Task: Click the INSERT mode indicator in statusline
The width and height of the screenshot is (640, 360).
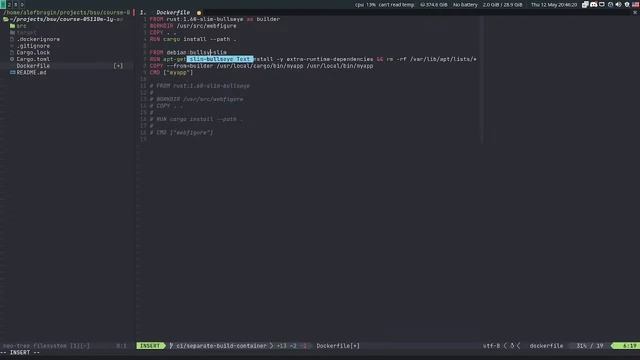Action: (x=150, y=346)
